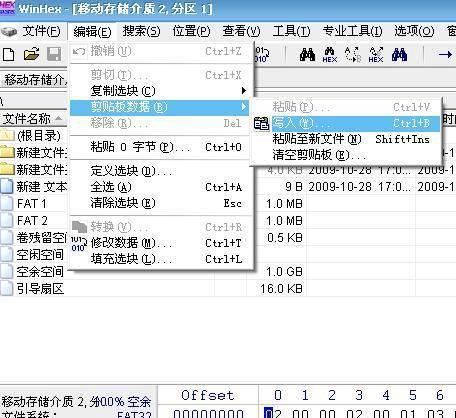456x418 pixels.
Task: Choose 定义选块(D) entry
Action: [x=161, y=171]
